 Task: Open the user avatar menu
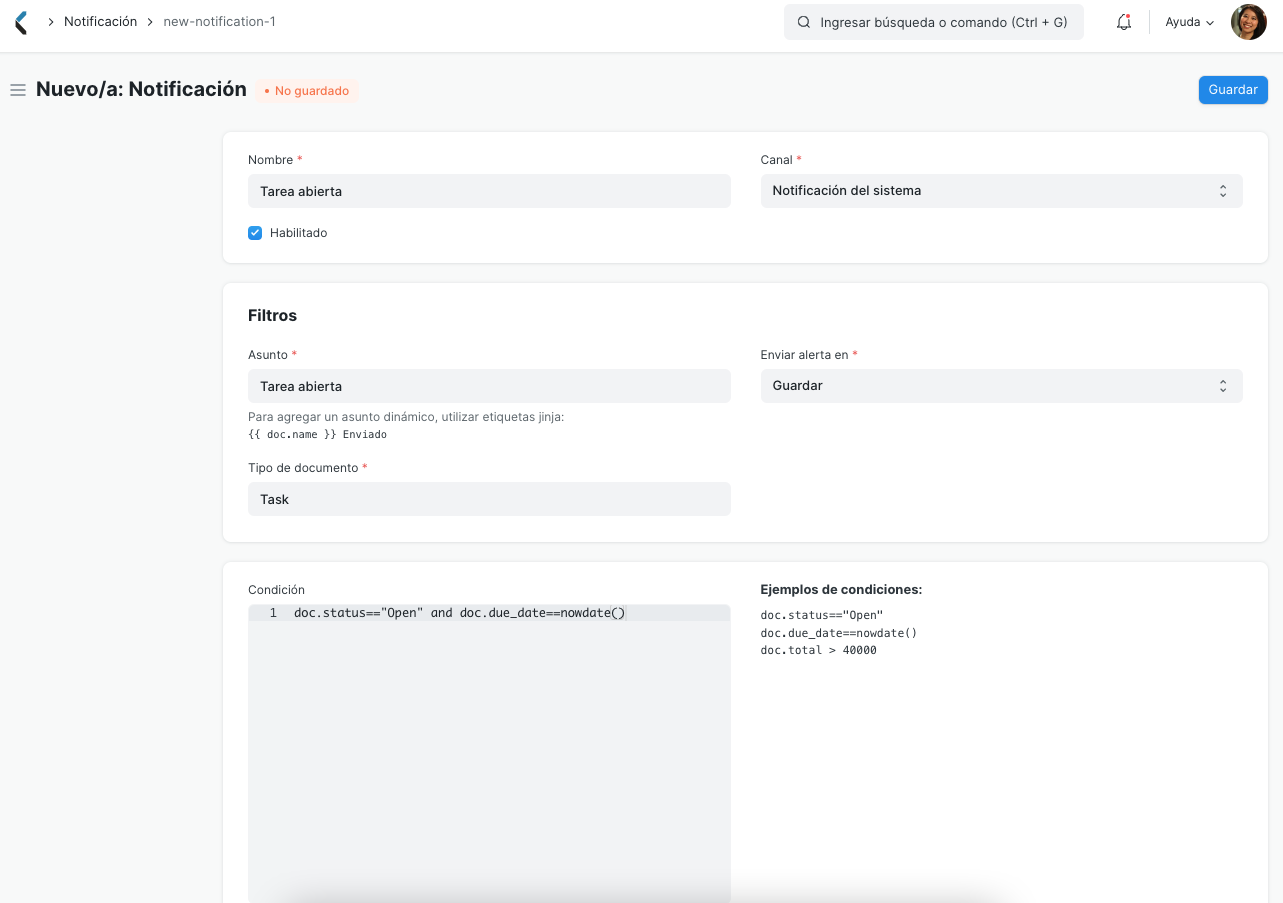coord(1248,22)
